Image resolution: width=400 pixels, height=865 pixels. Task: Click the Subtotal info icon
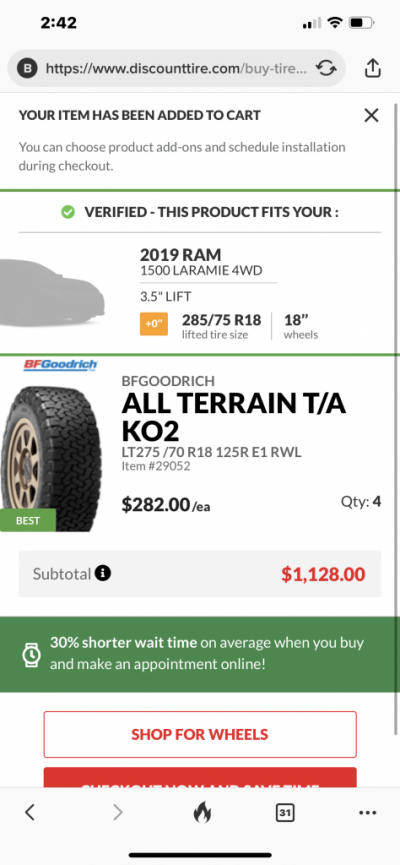103,573
